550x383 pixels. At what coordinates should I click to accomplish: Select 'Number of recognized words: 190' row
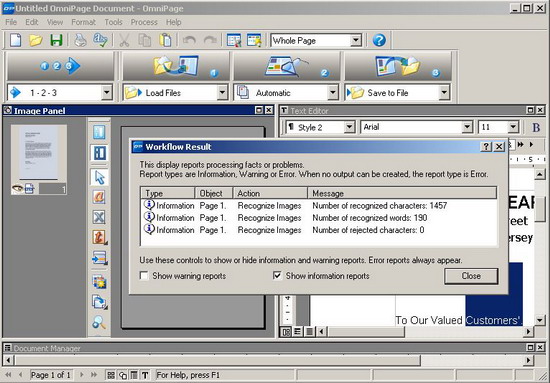coord(319,218)
